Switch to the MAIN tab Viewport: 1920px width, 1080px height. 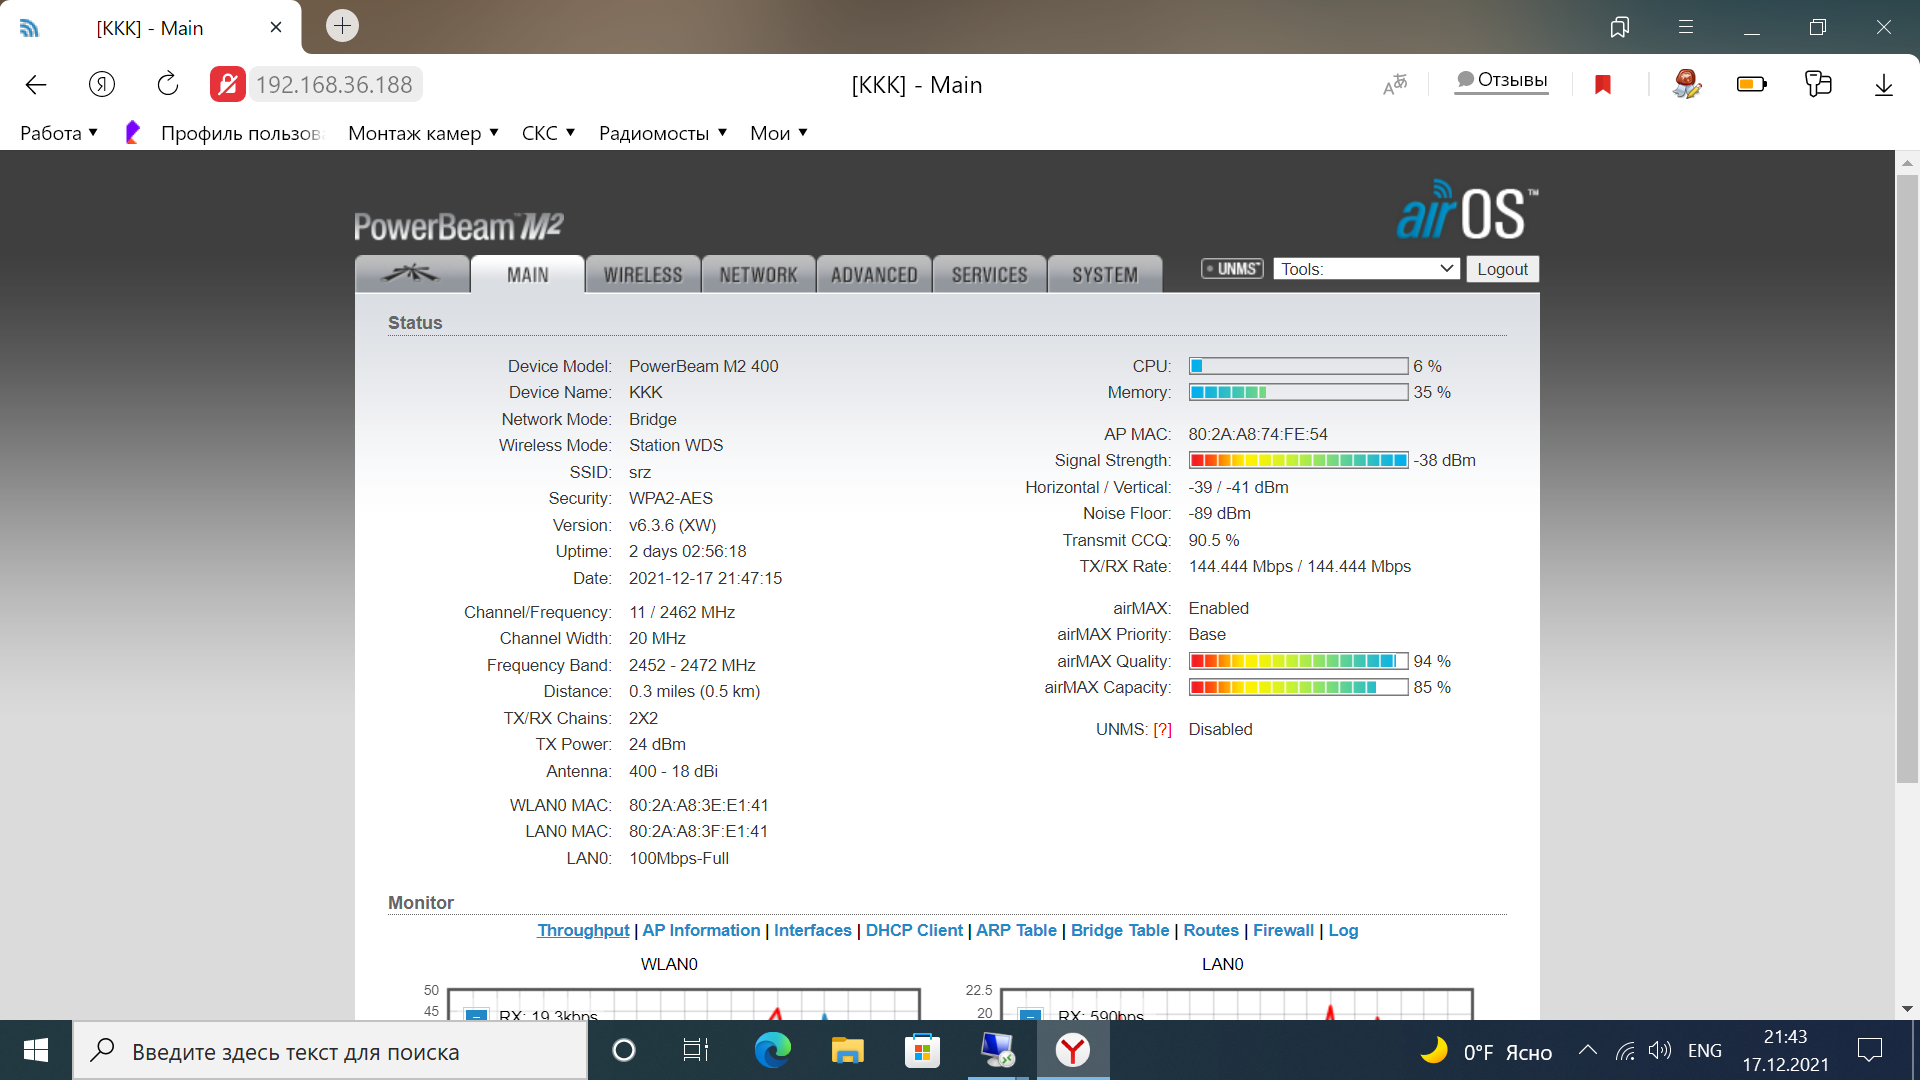point(527,274)
